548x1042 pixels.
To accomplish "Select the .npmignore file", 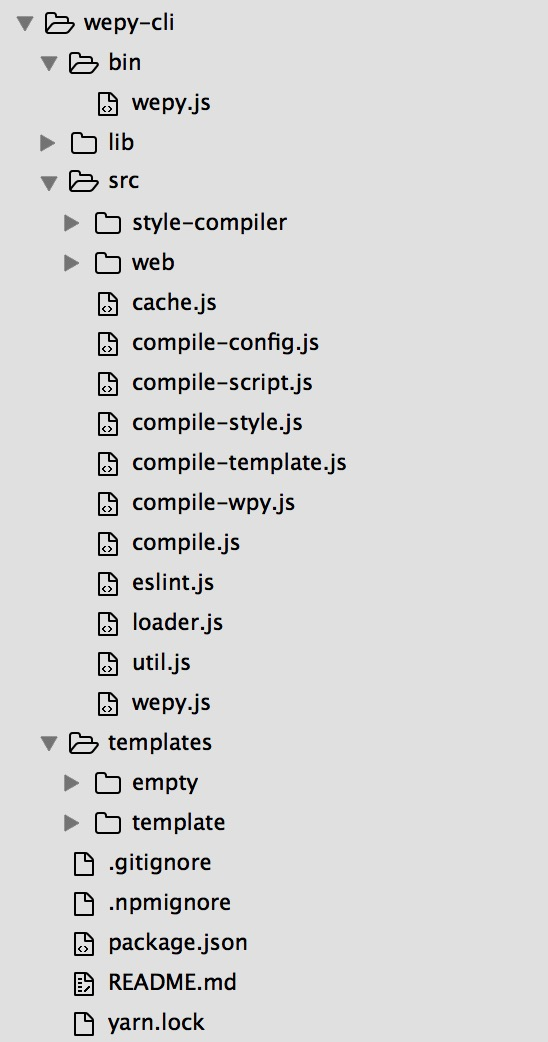I will pos(169,902).
